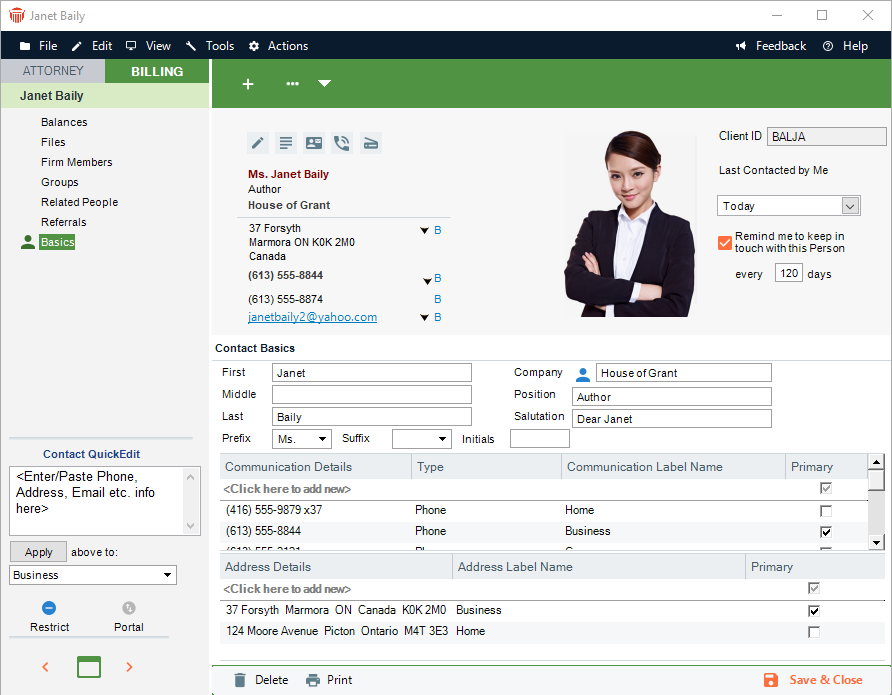Click the Save & Close button
Screen dimensions: 892x695
[x=813, y=680]
